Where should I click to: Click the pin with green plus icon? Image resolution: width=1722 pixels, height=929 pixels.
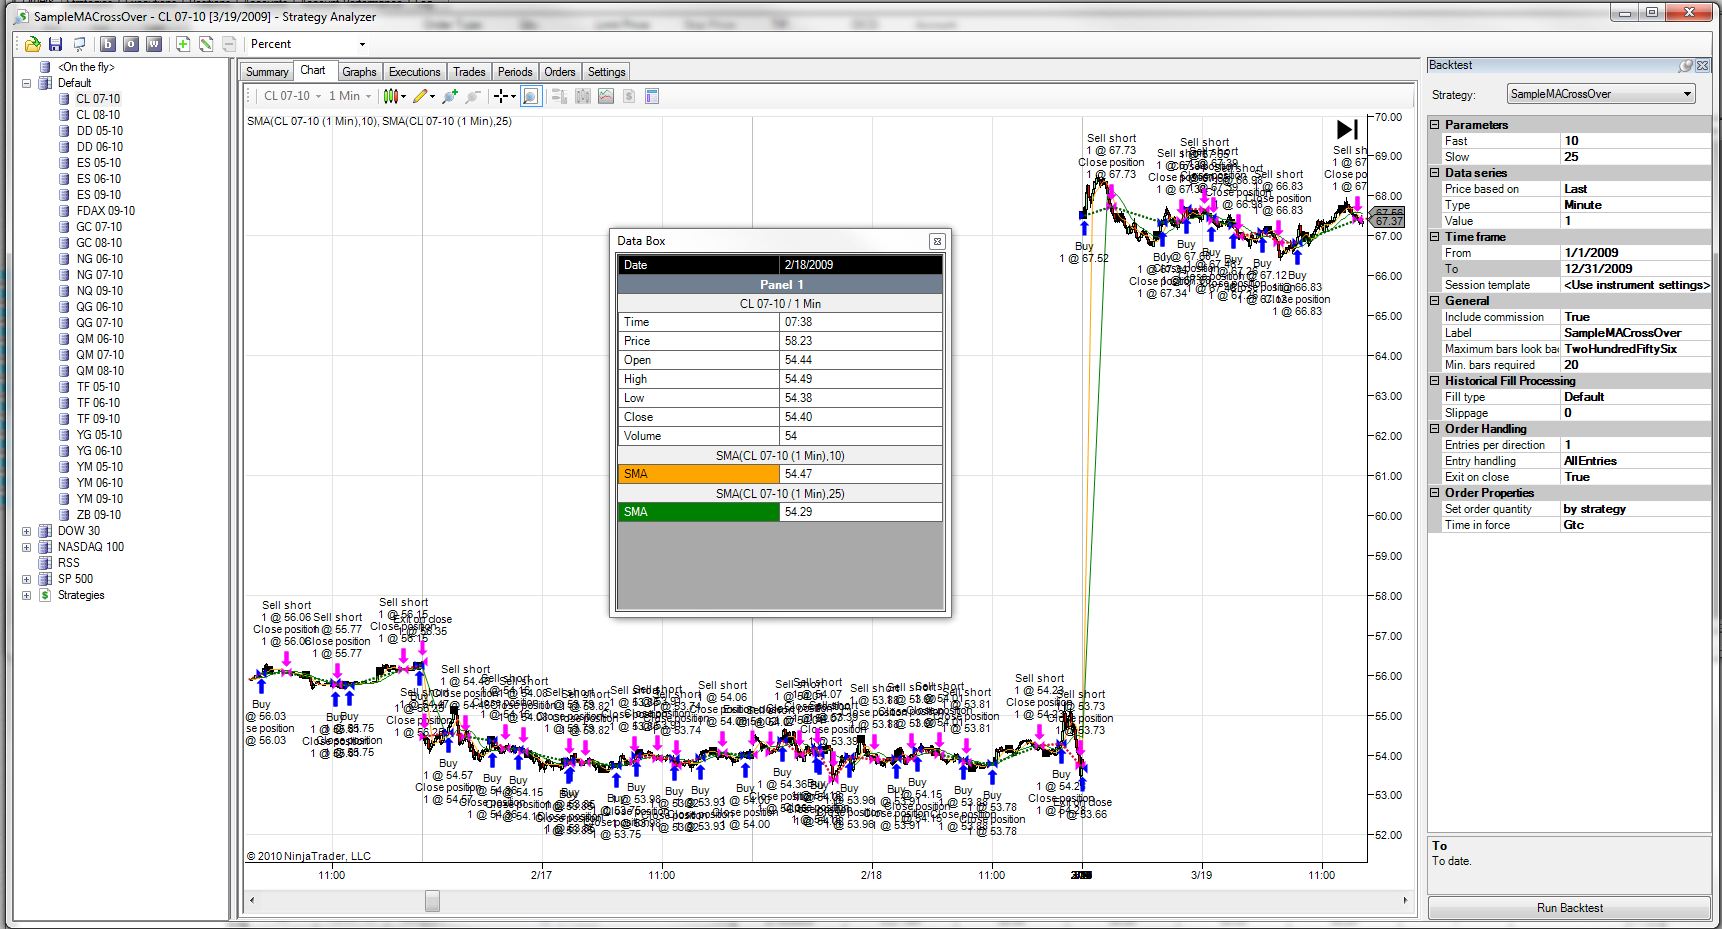[450, 96]
